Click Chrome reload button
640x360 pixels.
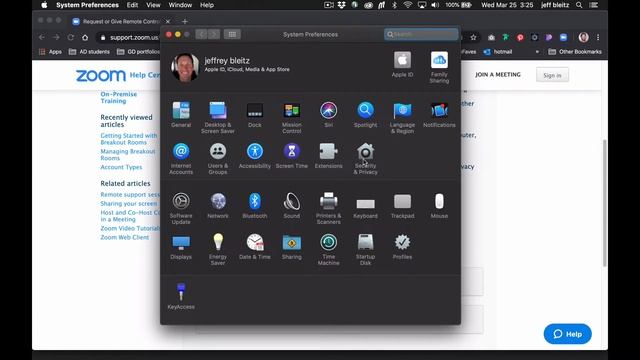tap(71, 37)
